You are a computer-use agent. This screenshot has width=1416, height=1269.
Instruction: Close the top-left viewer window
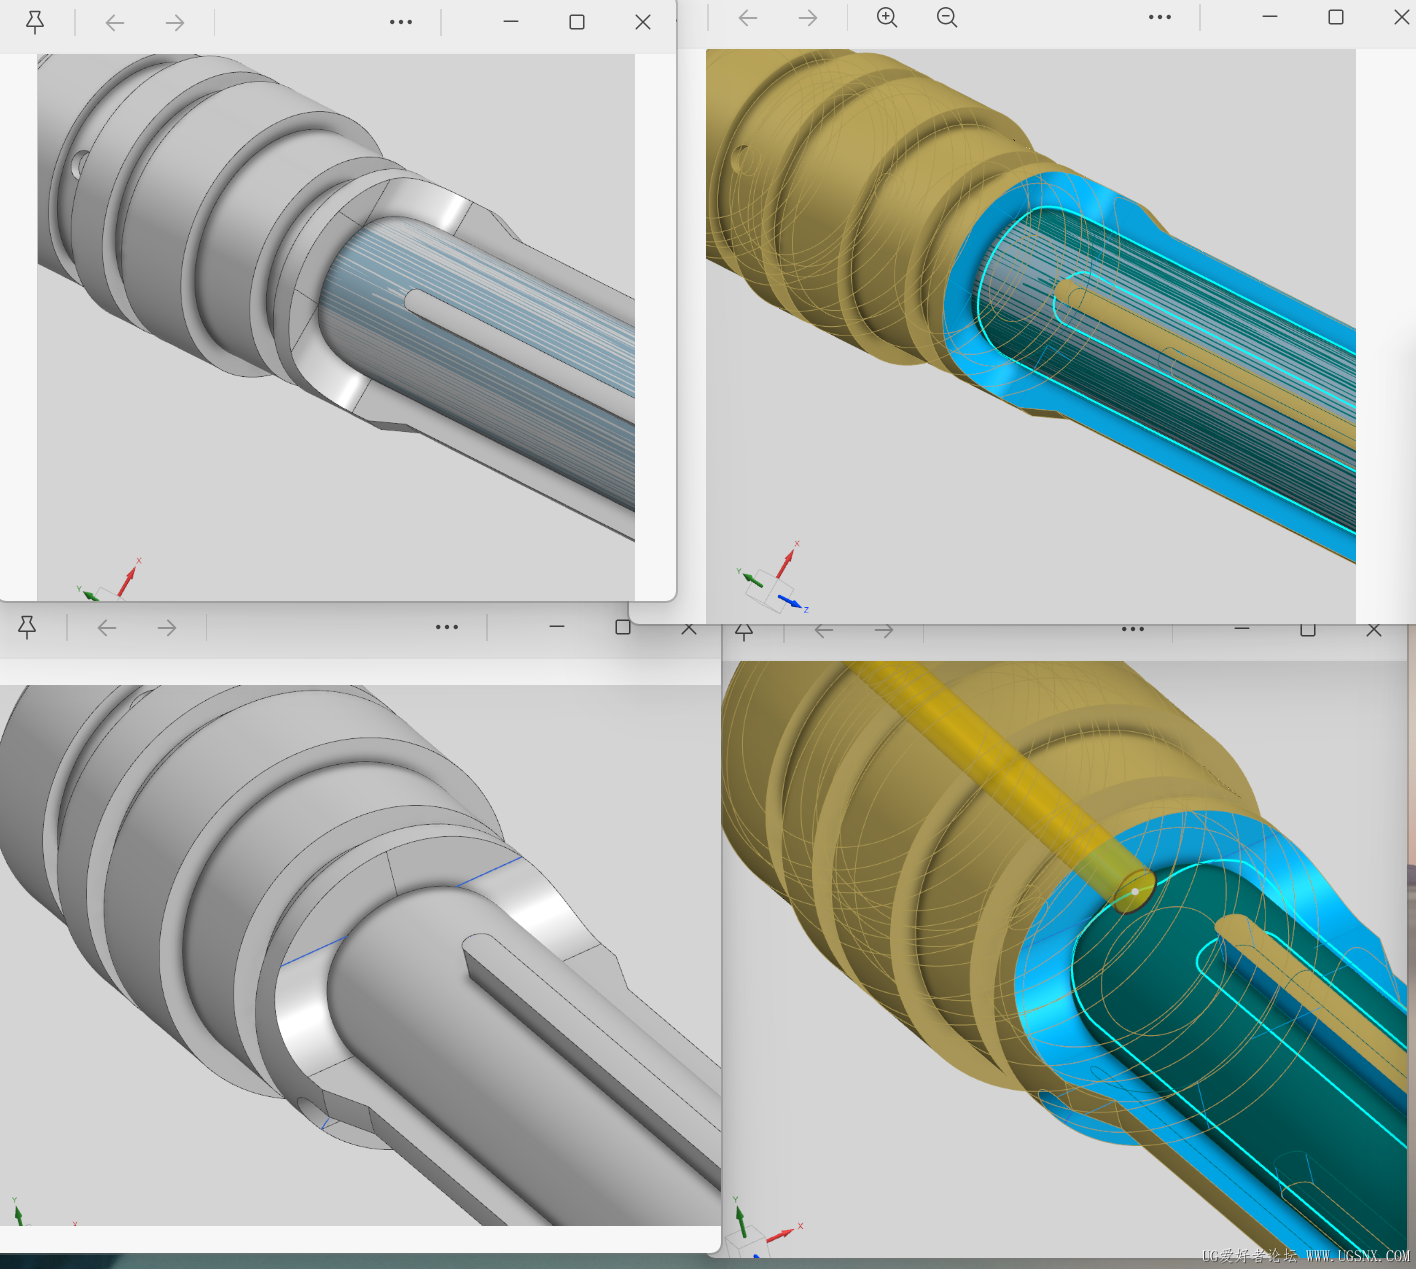[x=643, y=22]
